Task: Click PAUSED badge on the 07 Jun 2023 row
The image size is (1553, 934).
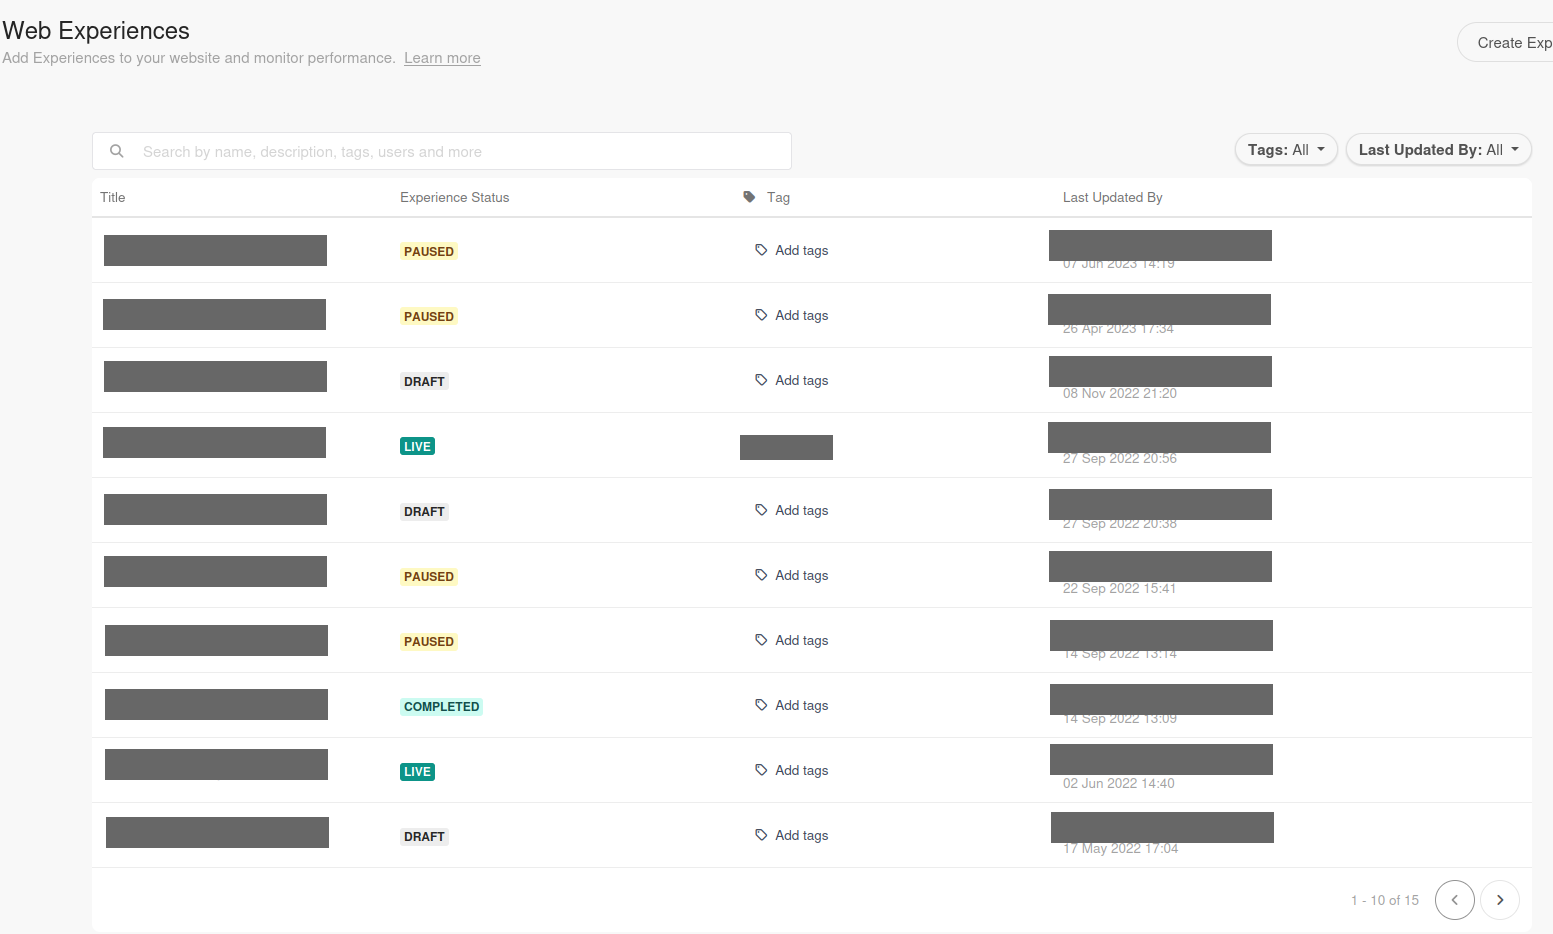Action: click(429, 251)
